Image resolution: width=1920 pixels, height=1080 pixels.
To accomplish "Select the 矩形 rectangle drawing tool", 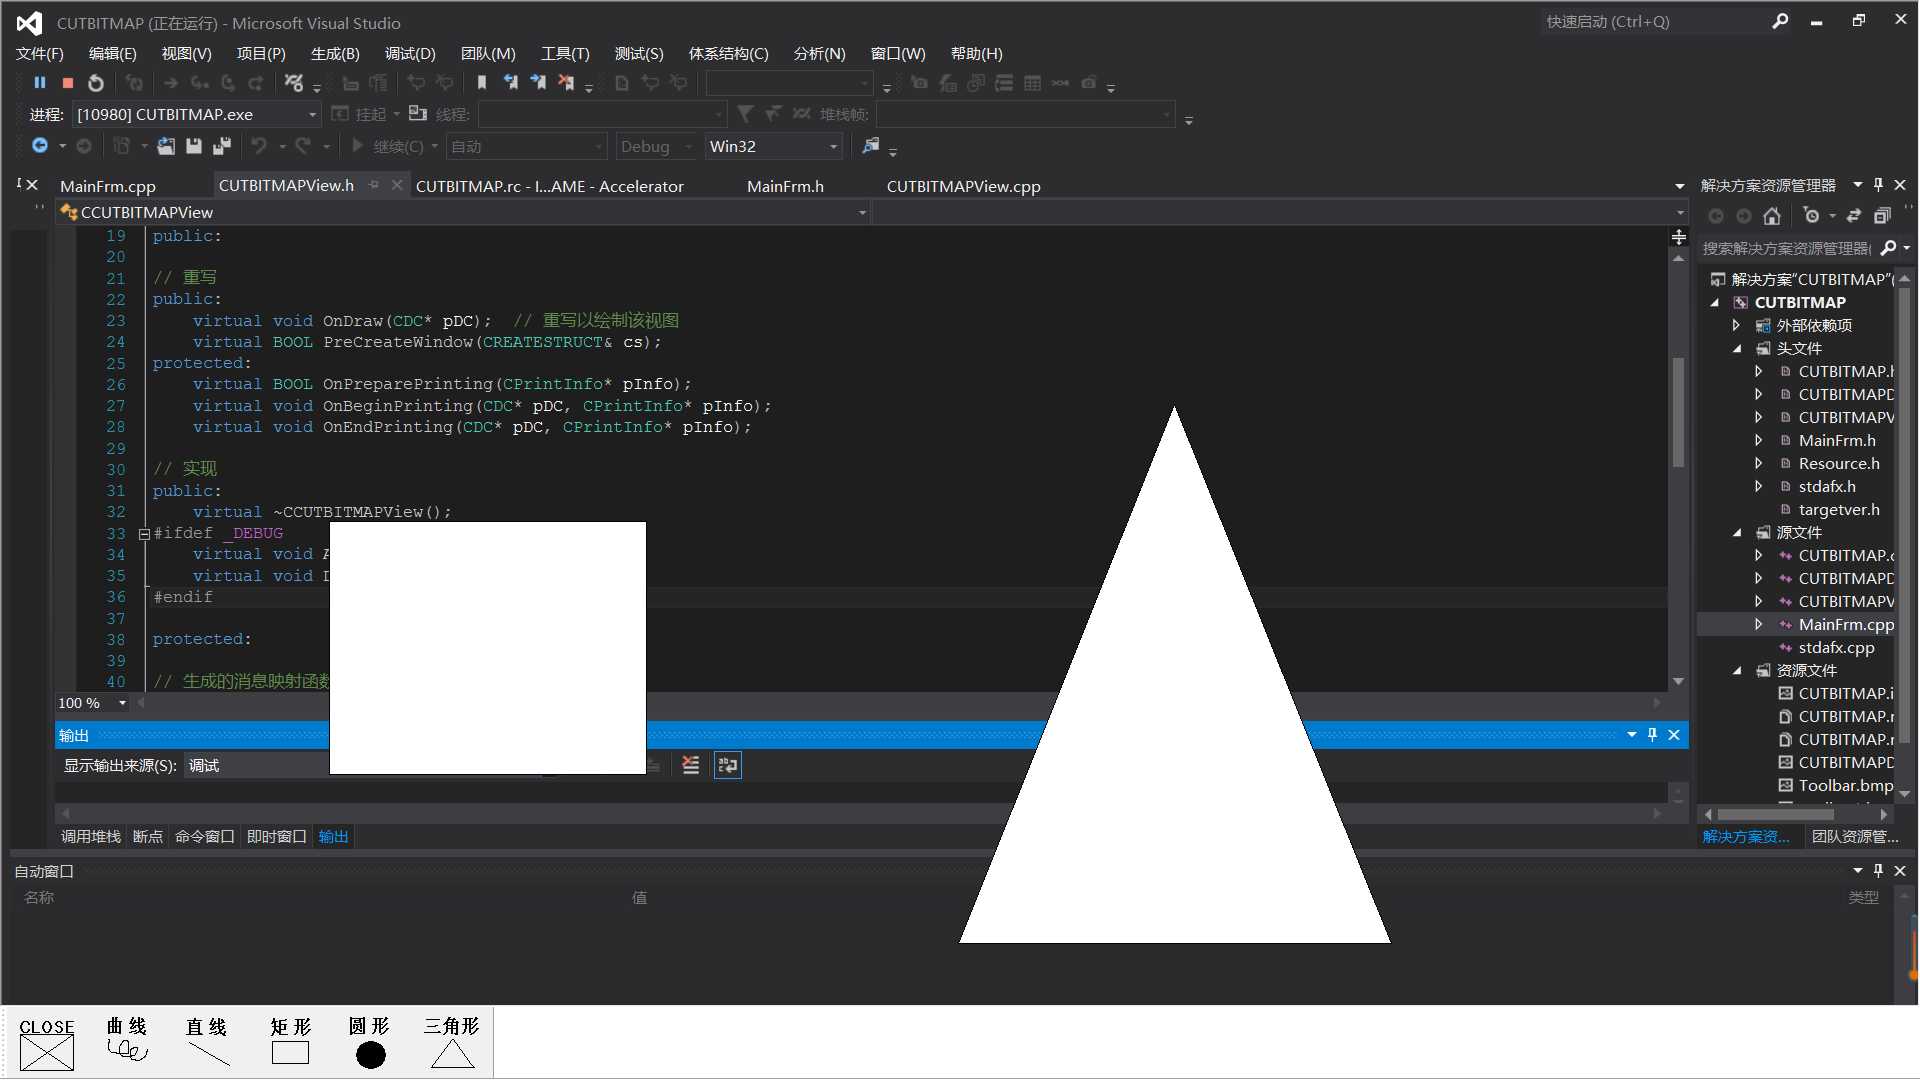I will click(x=291, y=1041).
